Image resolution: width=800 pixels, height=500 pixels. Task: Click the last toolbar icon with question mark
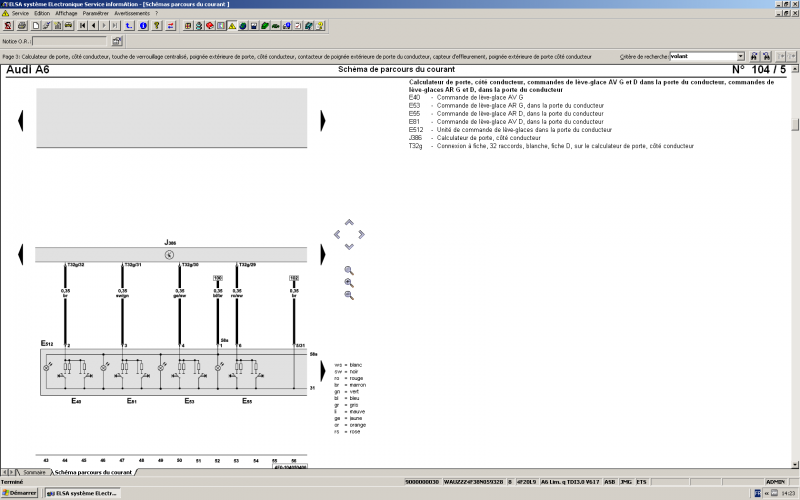(320, 26)
